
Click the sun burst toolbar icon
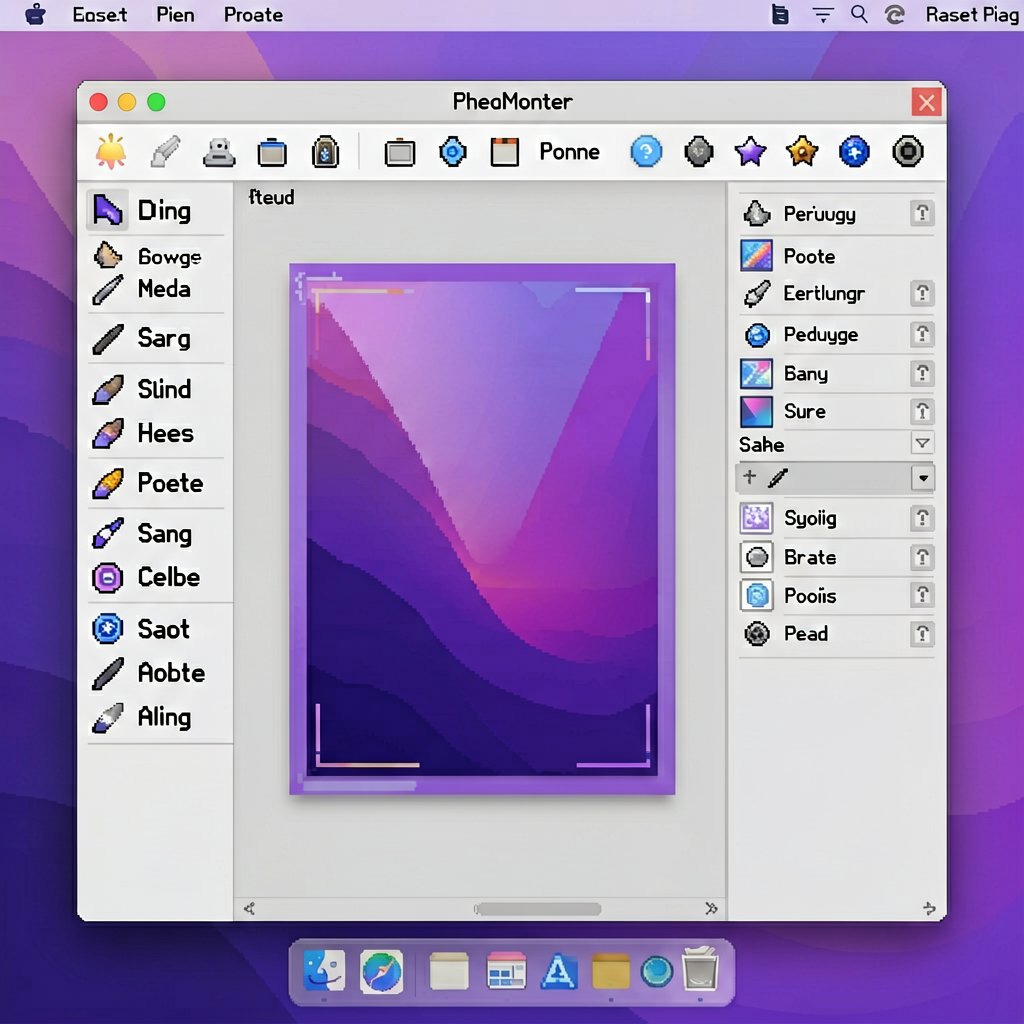111,152
